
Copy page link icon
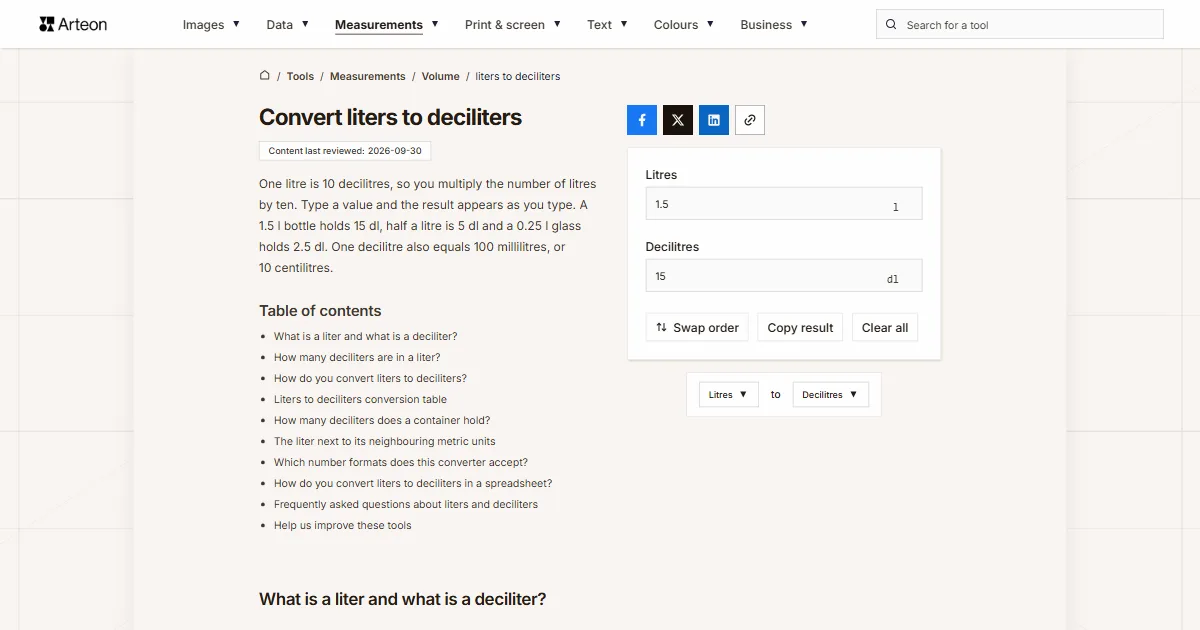pyautogui.click(x=750, y=120)
